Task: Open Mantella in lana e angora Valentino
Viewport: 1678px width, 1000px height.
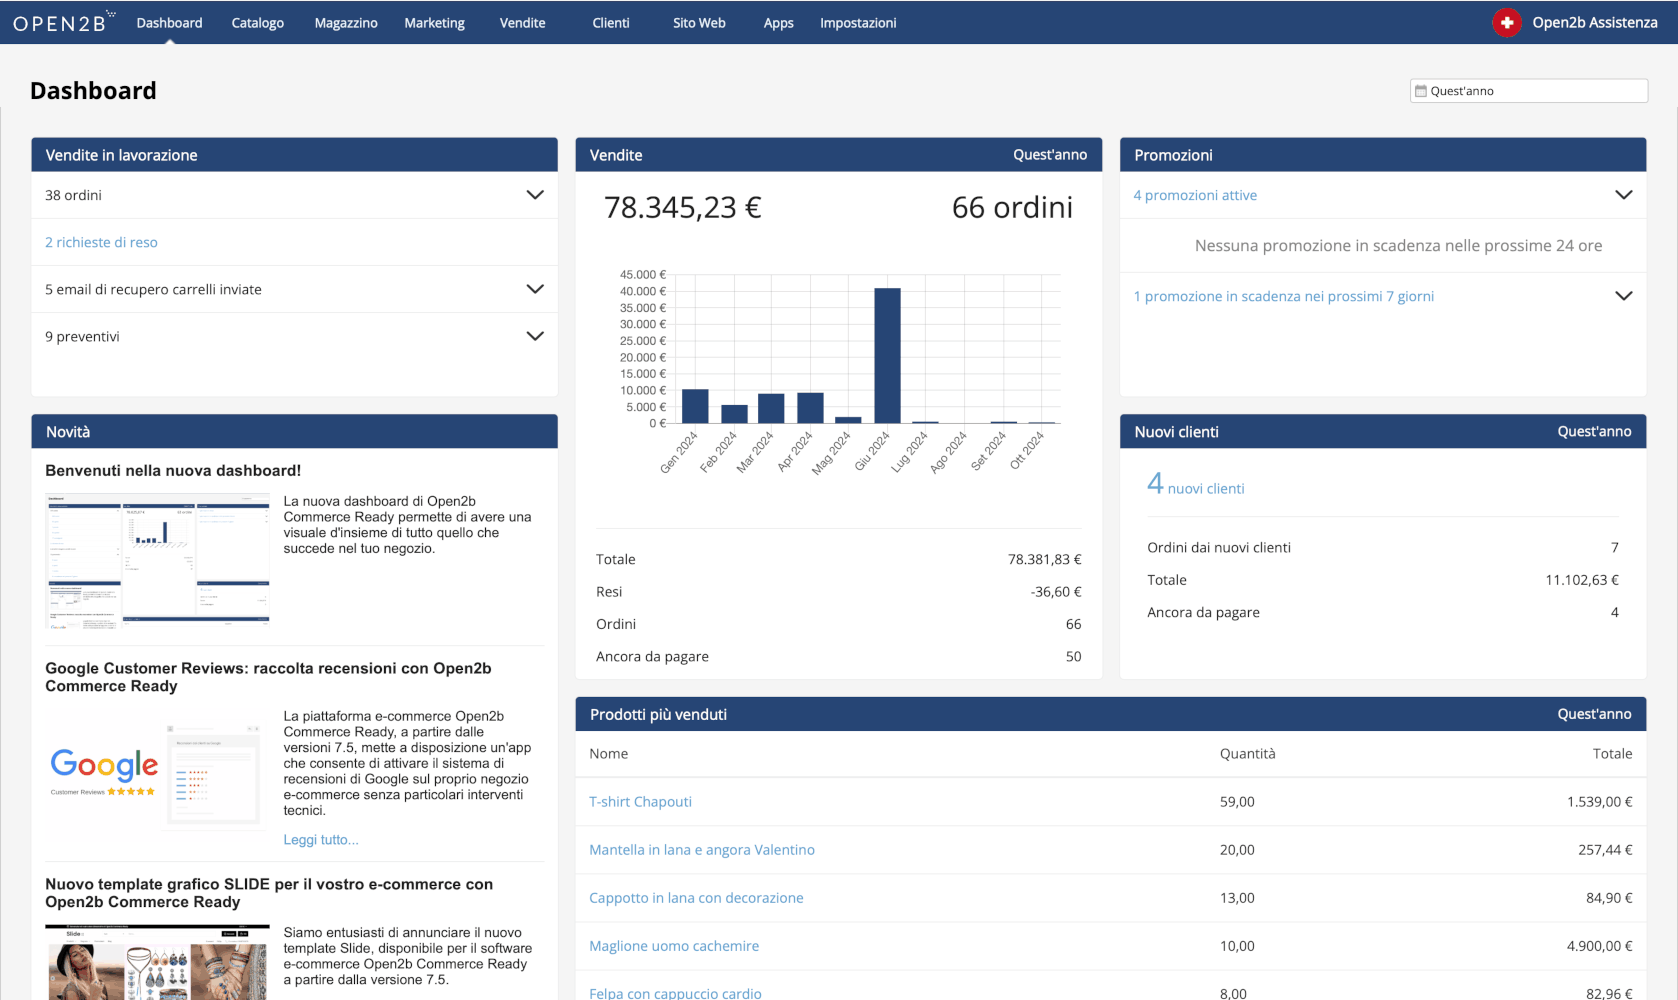Action: tap(702, 850)
